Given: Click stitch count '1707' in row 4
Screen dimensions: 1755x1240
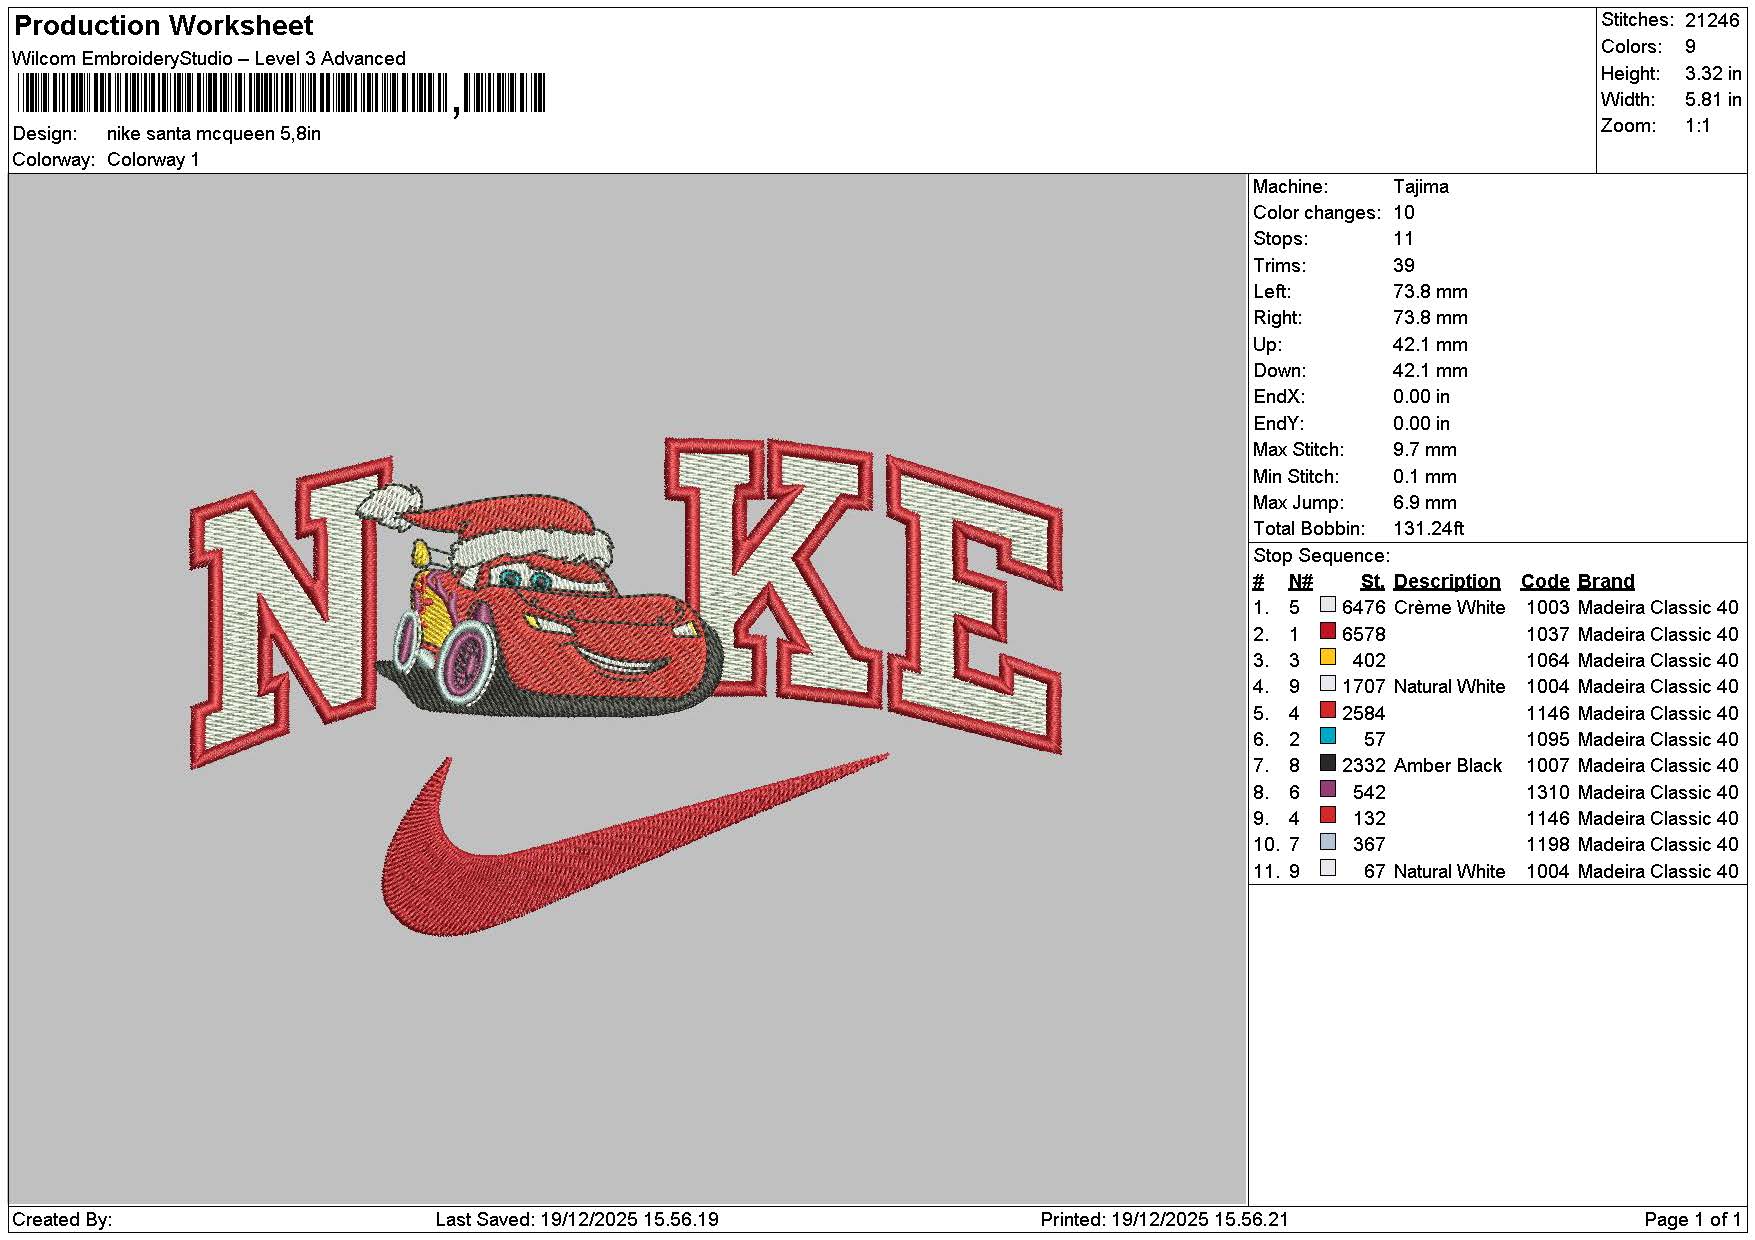Looking at the screenshot, I should (1363, 687).
